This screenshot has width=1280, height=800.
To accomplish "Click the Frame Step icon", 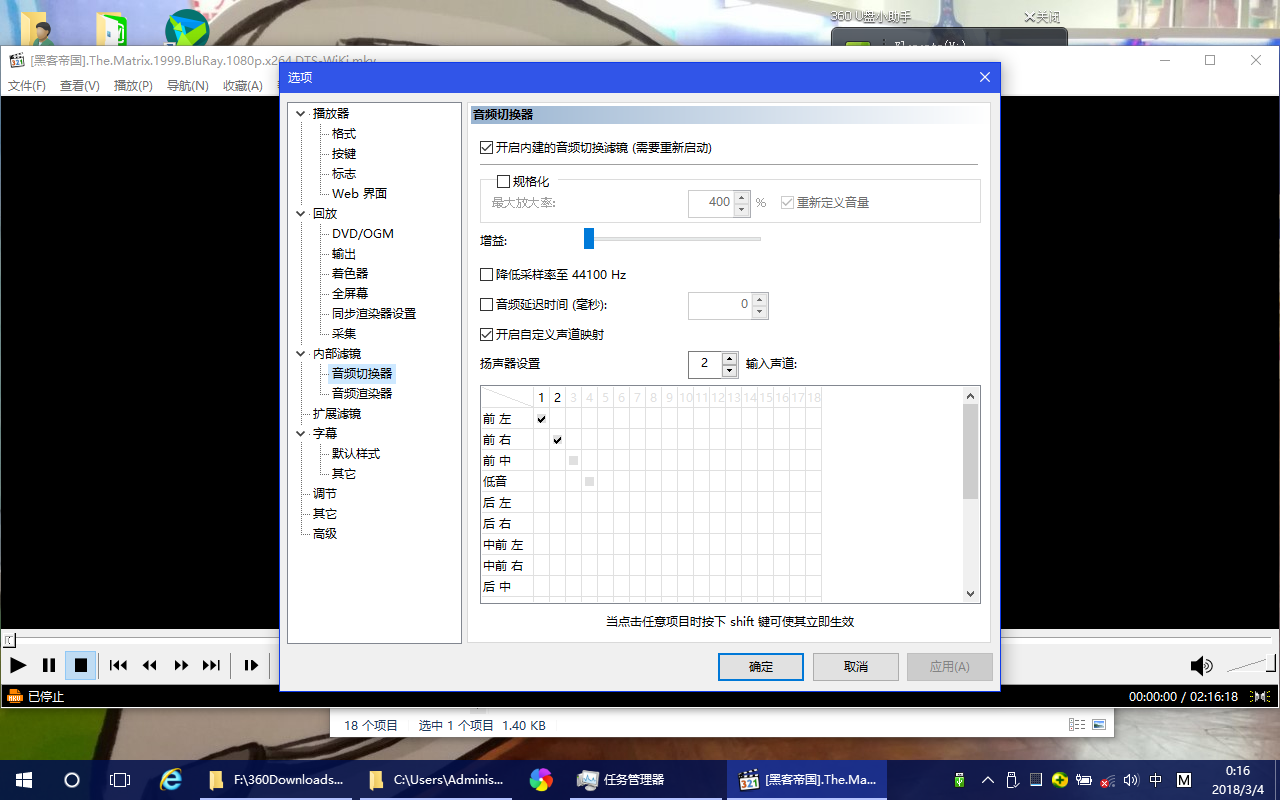I will point(251,665).
